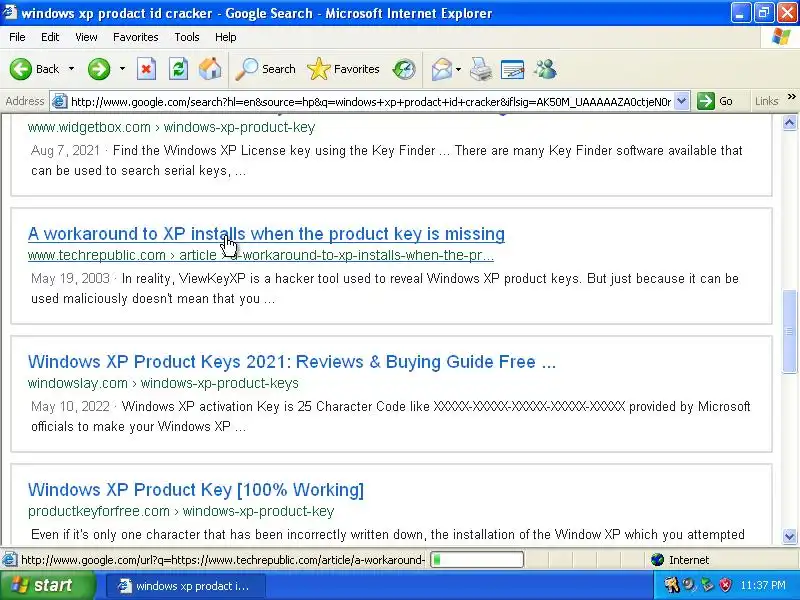Click the keys tray icon
Screen dimensions: 800x600
coord(671,585)
